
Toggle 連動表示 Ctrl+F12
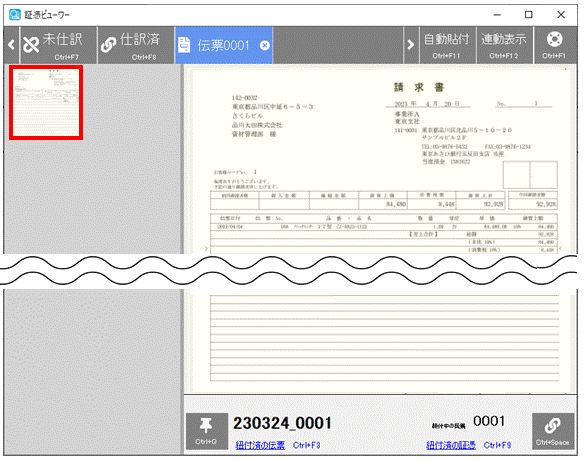504,45
